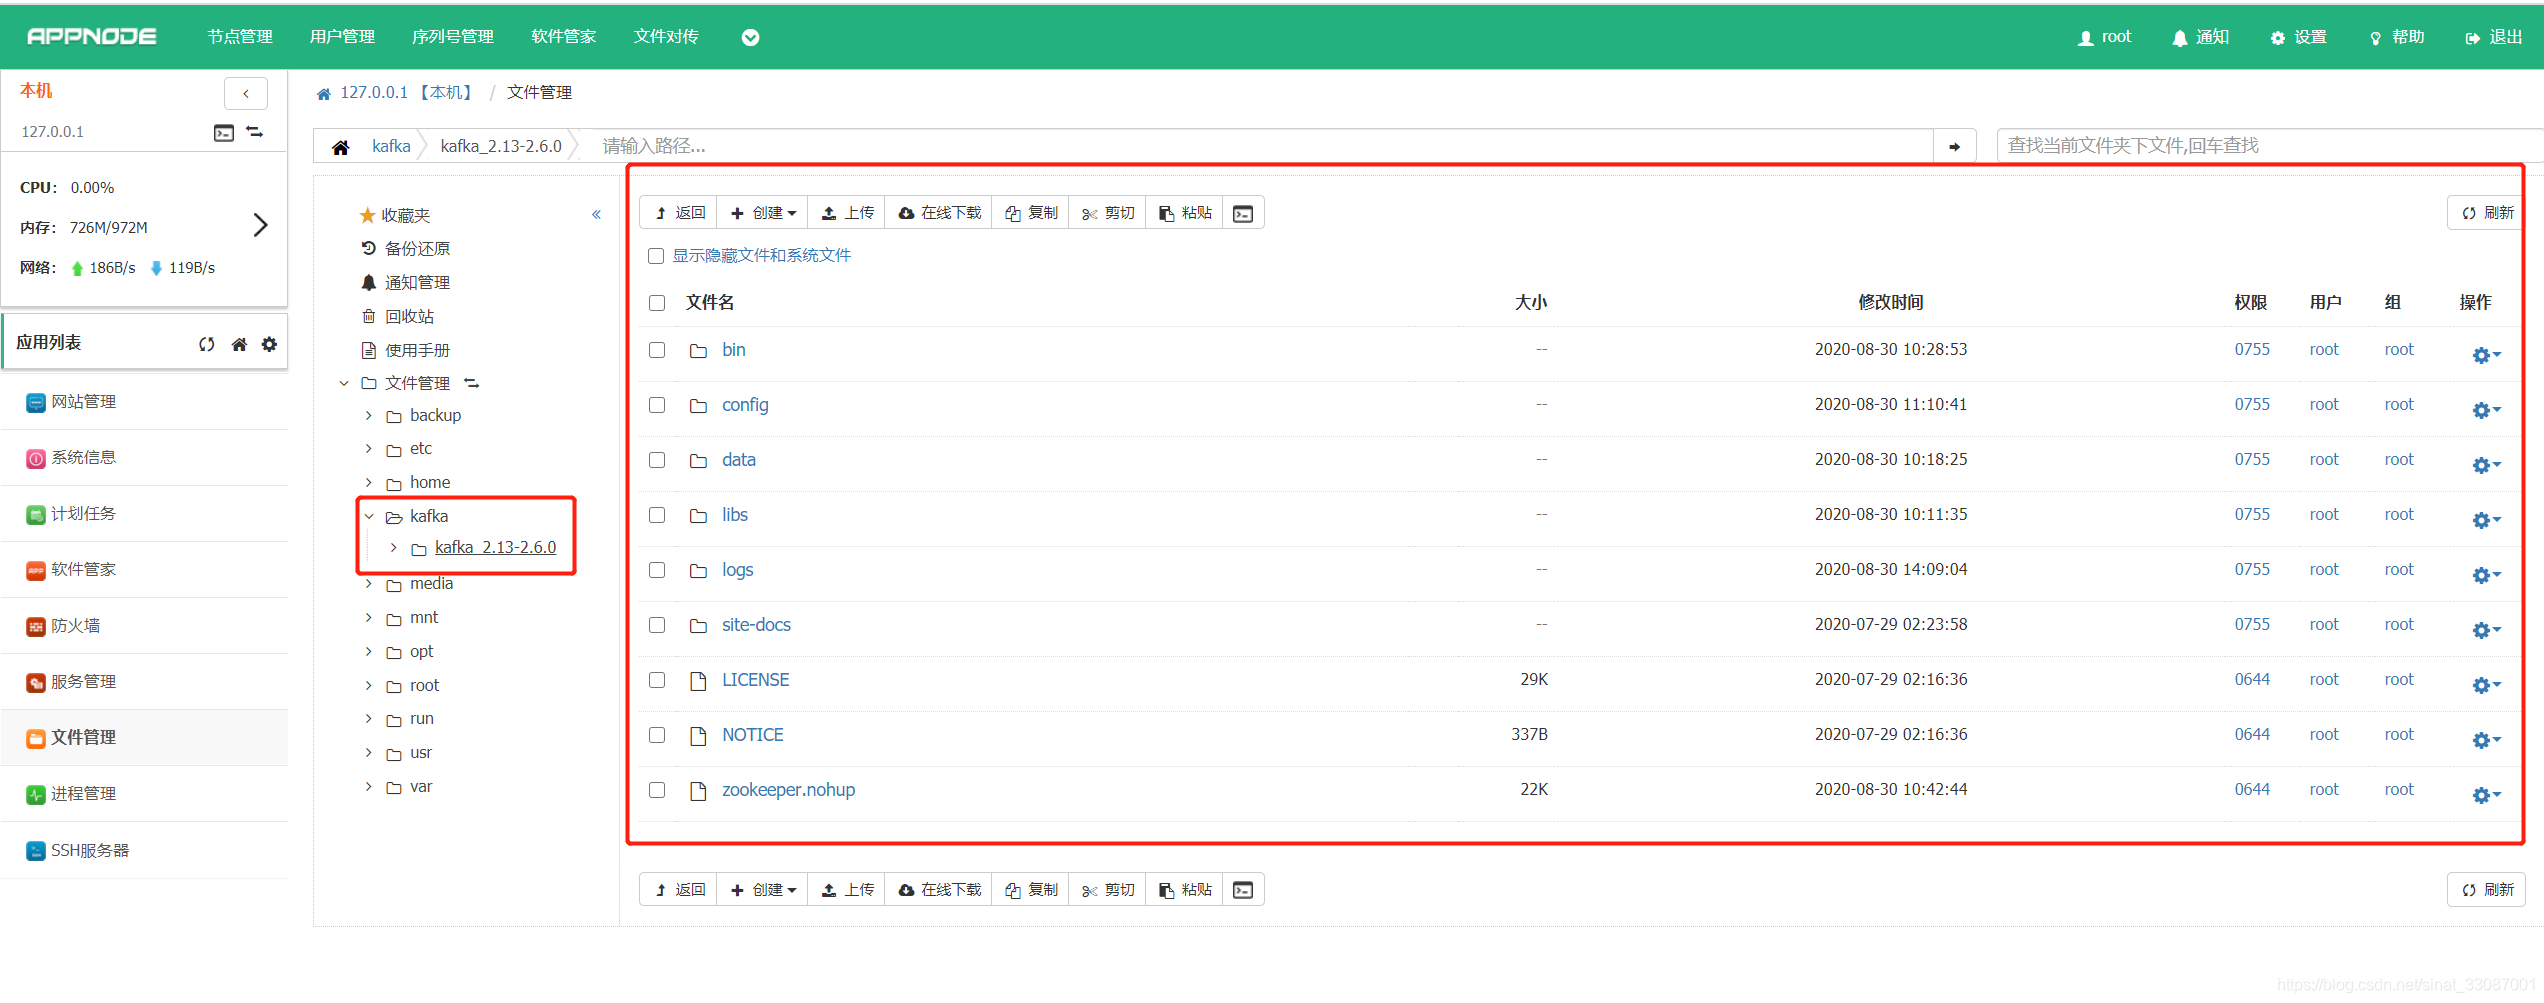
Task: Open the 创建 dropdown in bottom toolbar
Action: 763,890
